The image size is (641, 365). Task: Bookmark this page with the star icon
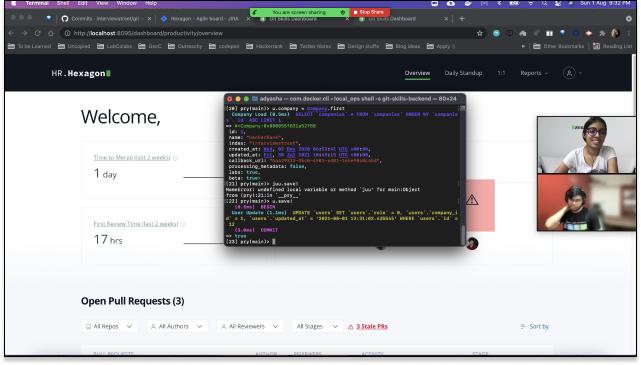click(480, 33)
